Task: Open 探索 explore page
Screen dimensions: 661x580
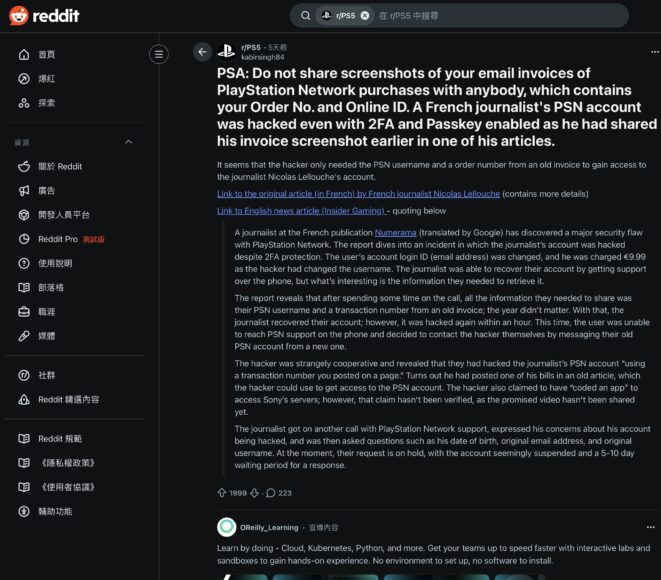Action: pyautogui.click(x=46, y=102)
